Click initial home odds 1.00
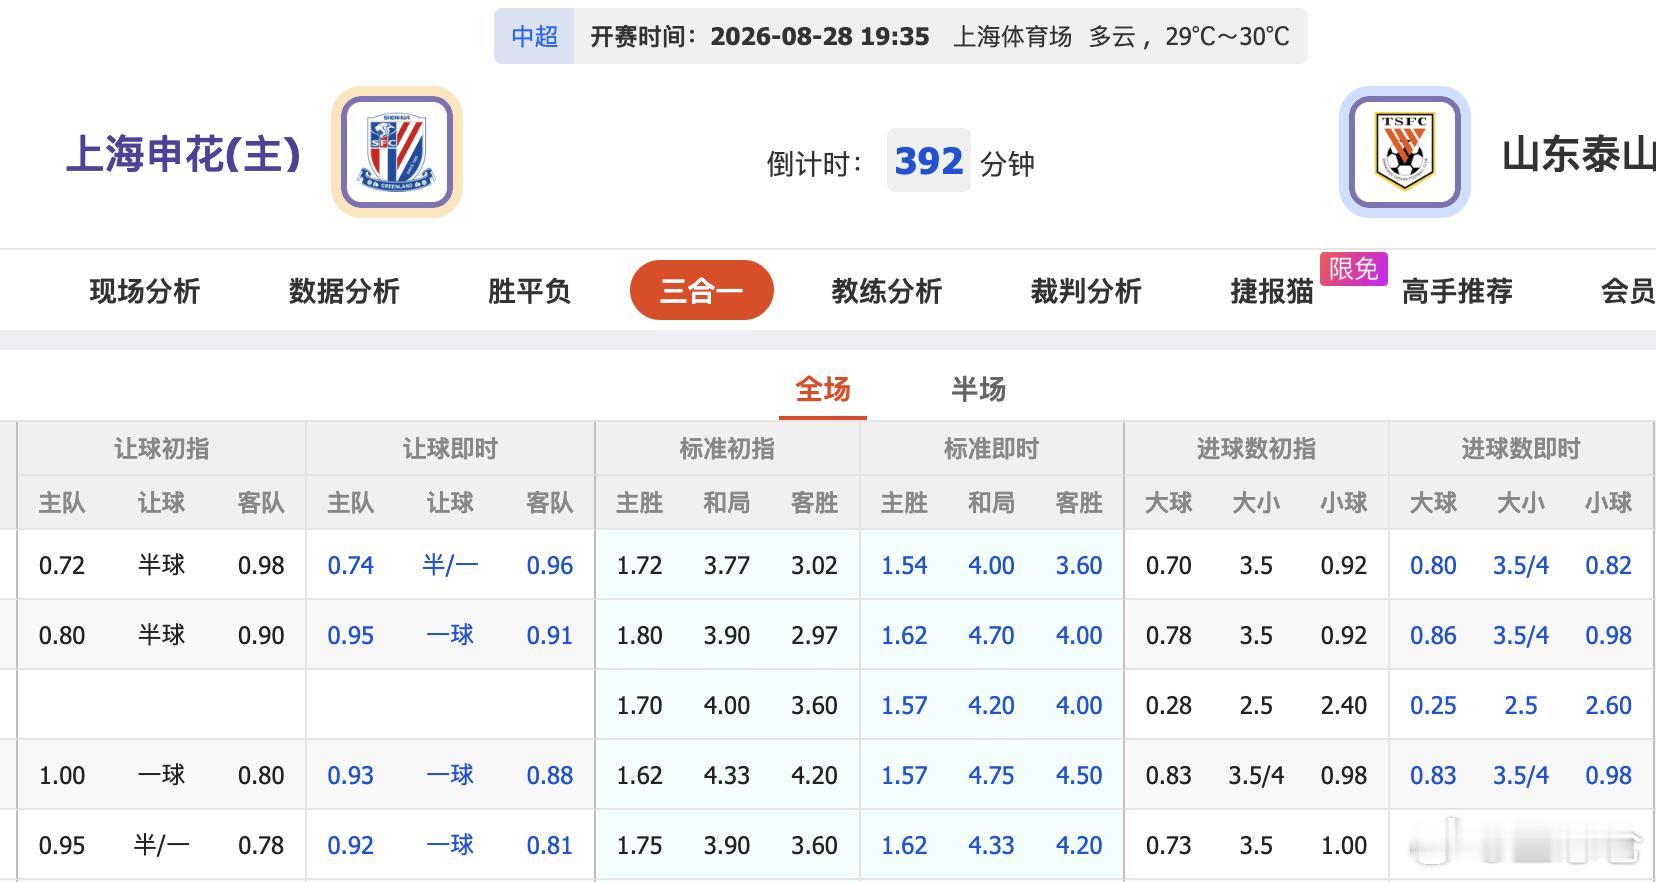The width and height of the screenshot is (1656, 882). point(62,775)
